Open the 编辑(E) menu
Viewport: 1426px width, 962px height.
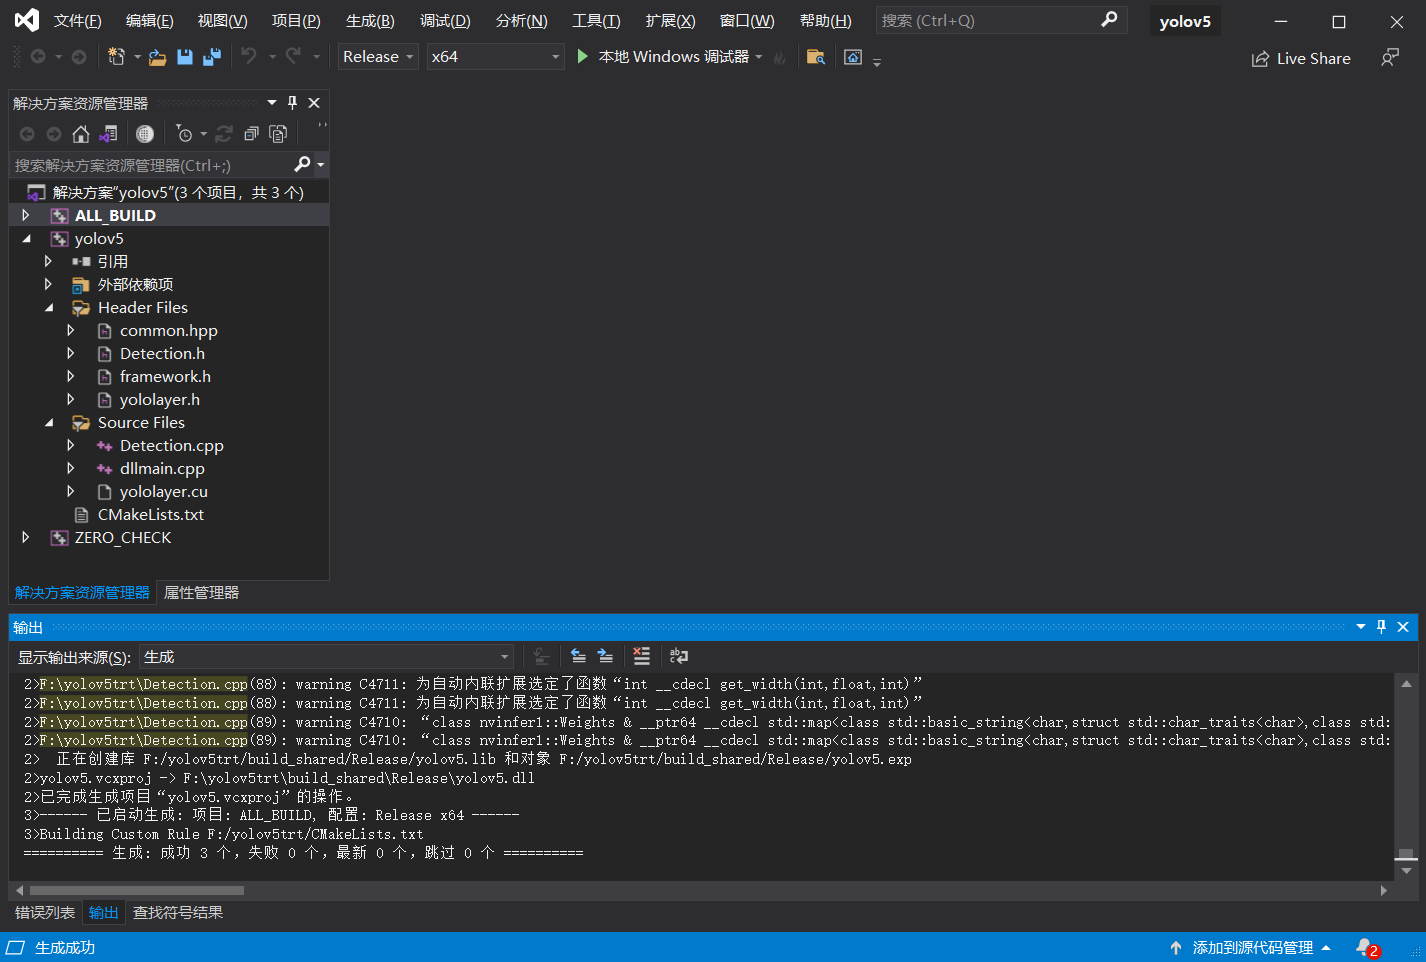coord(149,21)
